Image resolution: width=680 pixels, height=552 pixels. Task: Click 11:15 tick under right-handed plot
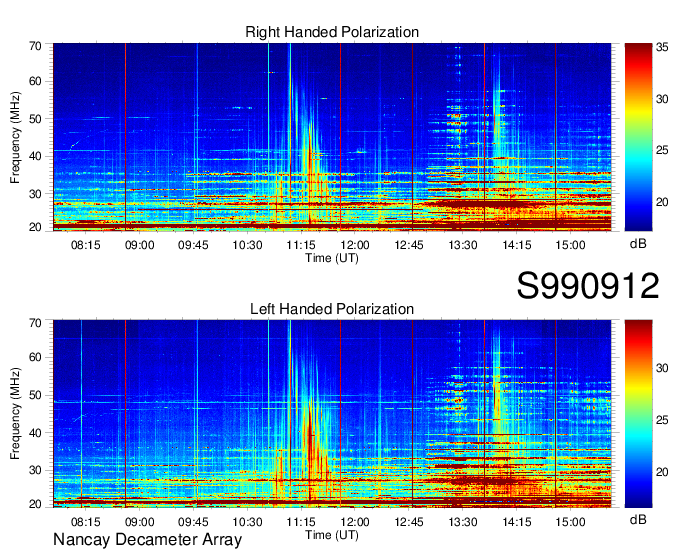[x=301, y=245]
